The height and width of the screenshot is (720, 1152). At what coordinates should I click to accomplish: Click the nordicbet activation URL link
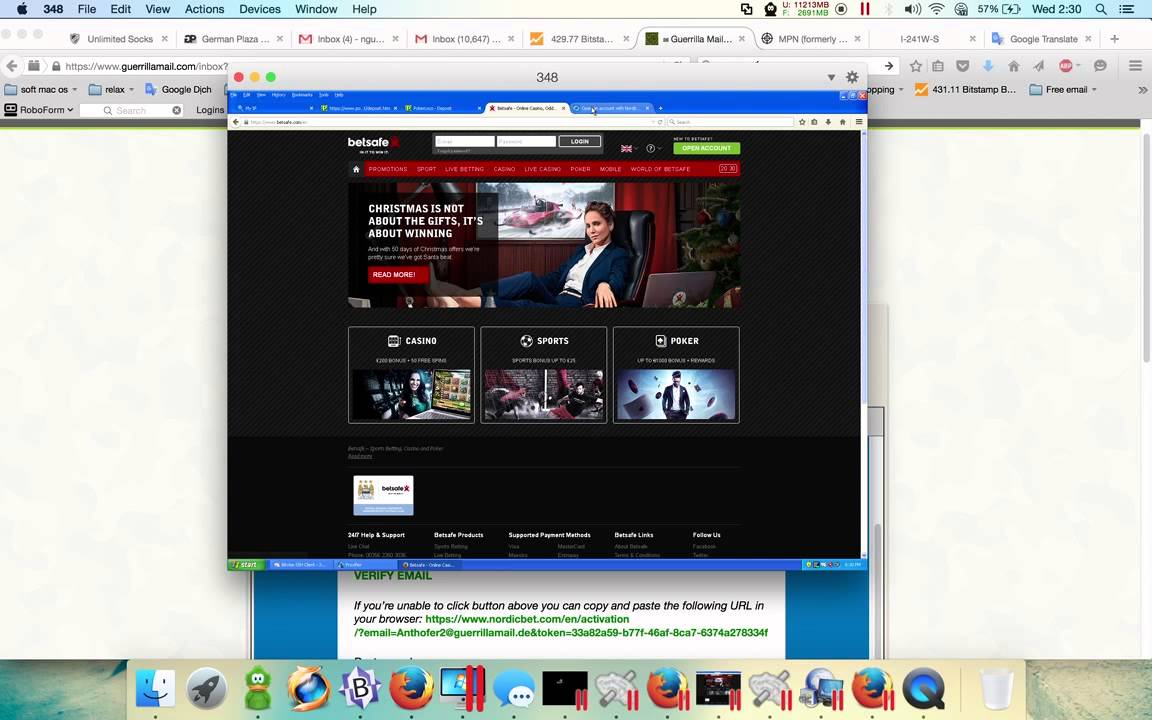(561, 626)
